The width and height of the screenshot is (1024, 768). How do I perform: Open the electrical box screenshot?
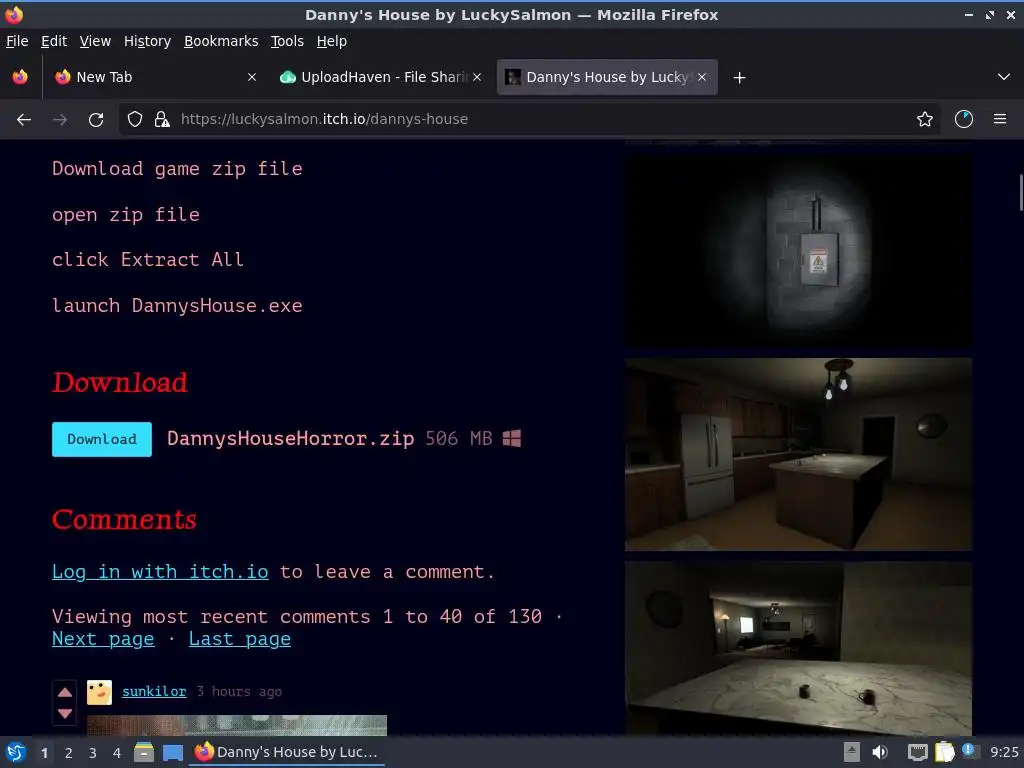[x=798, y=251]
